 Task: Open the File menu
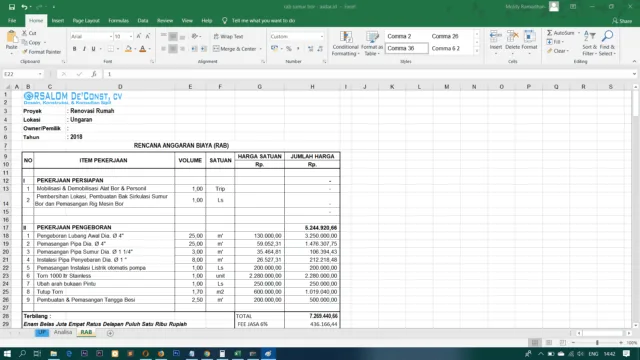click(12, 20)
